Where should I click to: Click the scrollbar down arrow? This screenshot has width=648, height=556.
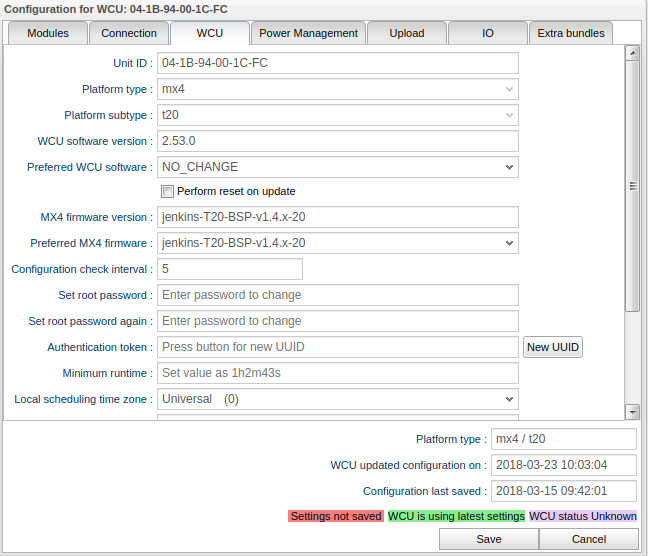coord(632,412)
